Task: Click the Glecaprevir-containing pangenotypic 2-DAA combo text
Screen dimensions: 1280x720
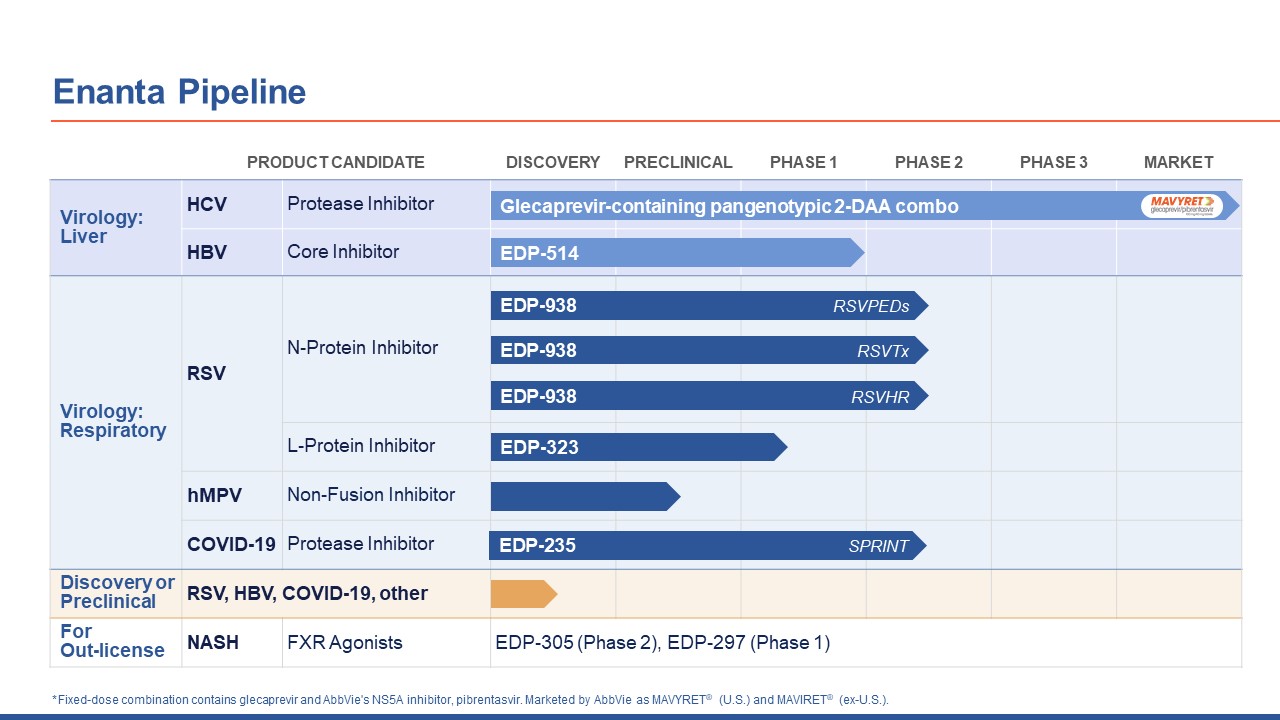Action: pos(729,207)
